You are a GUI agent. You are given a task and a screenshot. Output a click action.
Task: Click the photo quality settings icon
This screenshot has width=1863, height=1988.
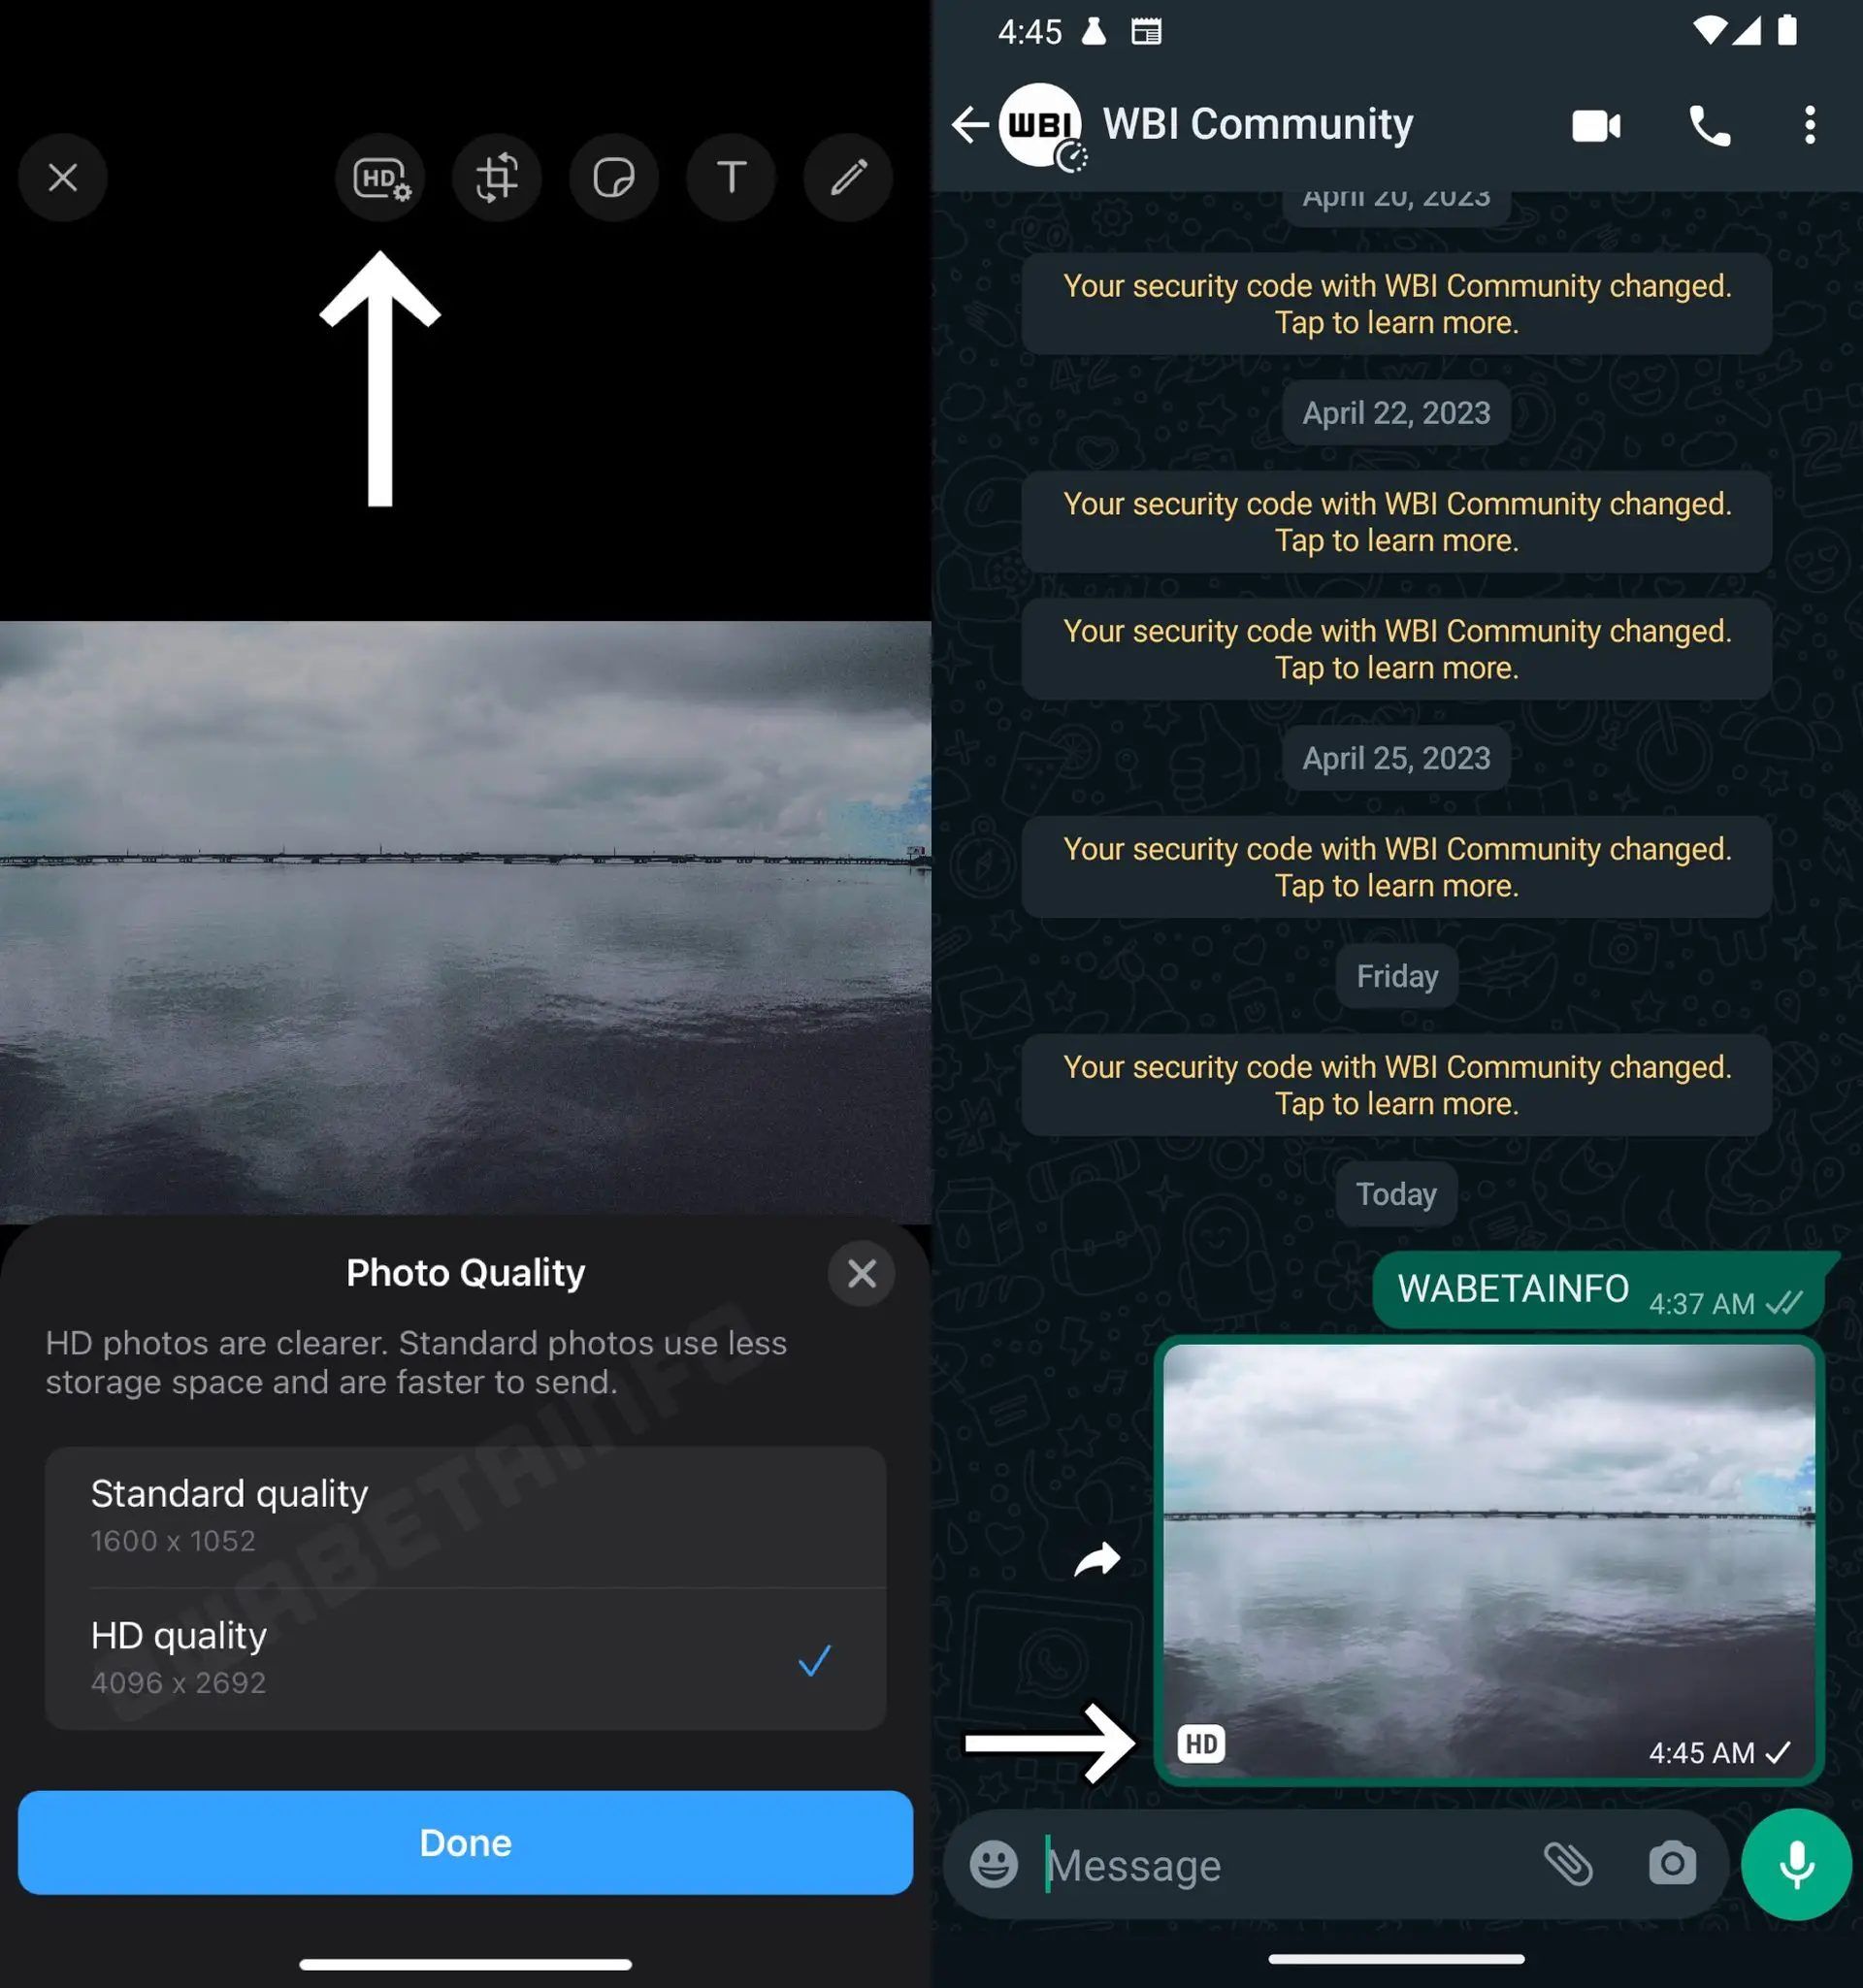pyautogui.click(x=376, y=175)
